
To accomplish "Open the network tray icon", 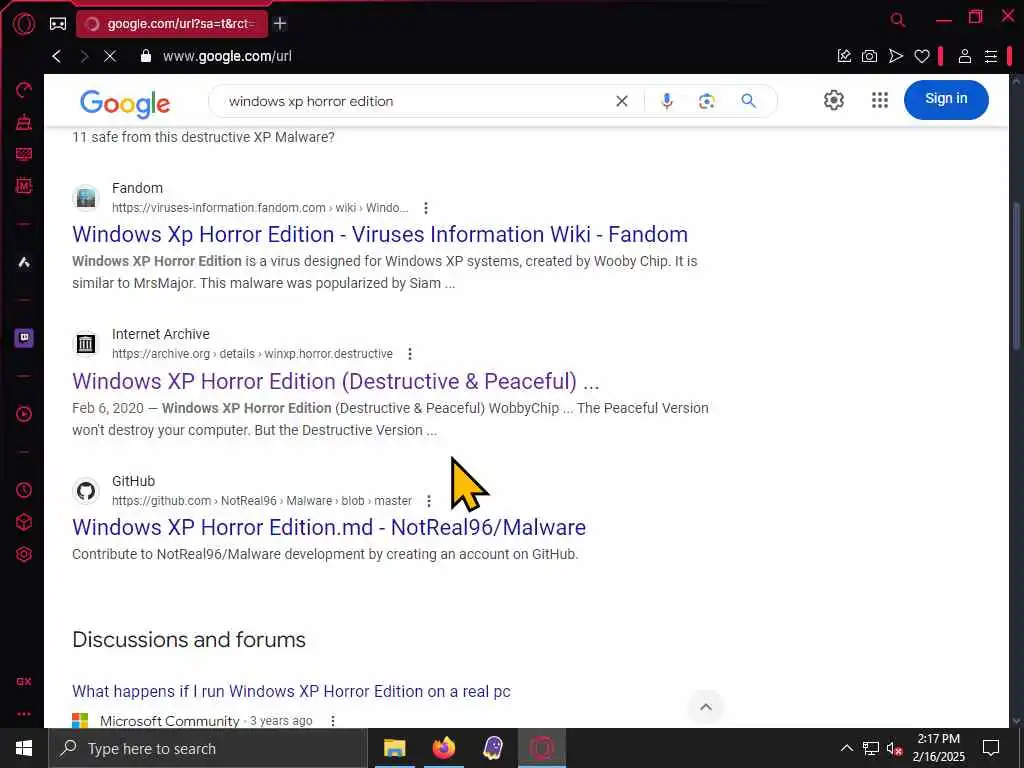I will [x=871, y=748].
